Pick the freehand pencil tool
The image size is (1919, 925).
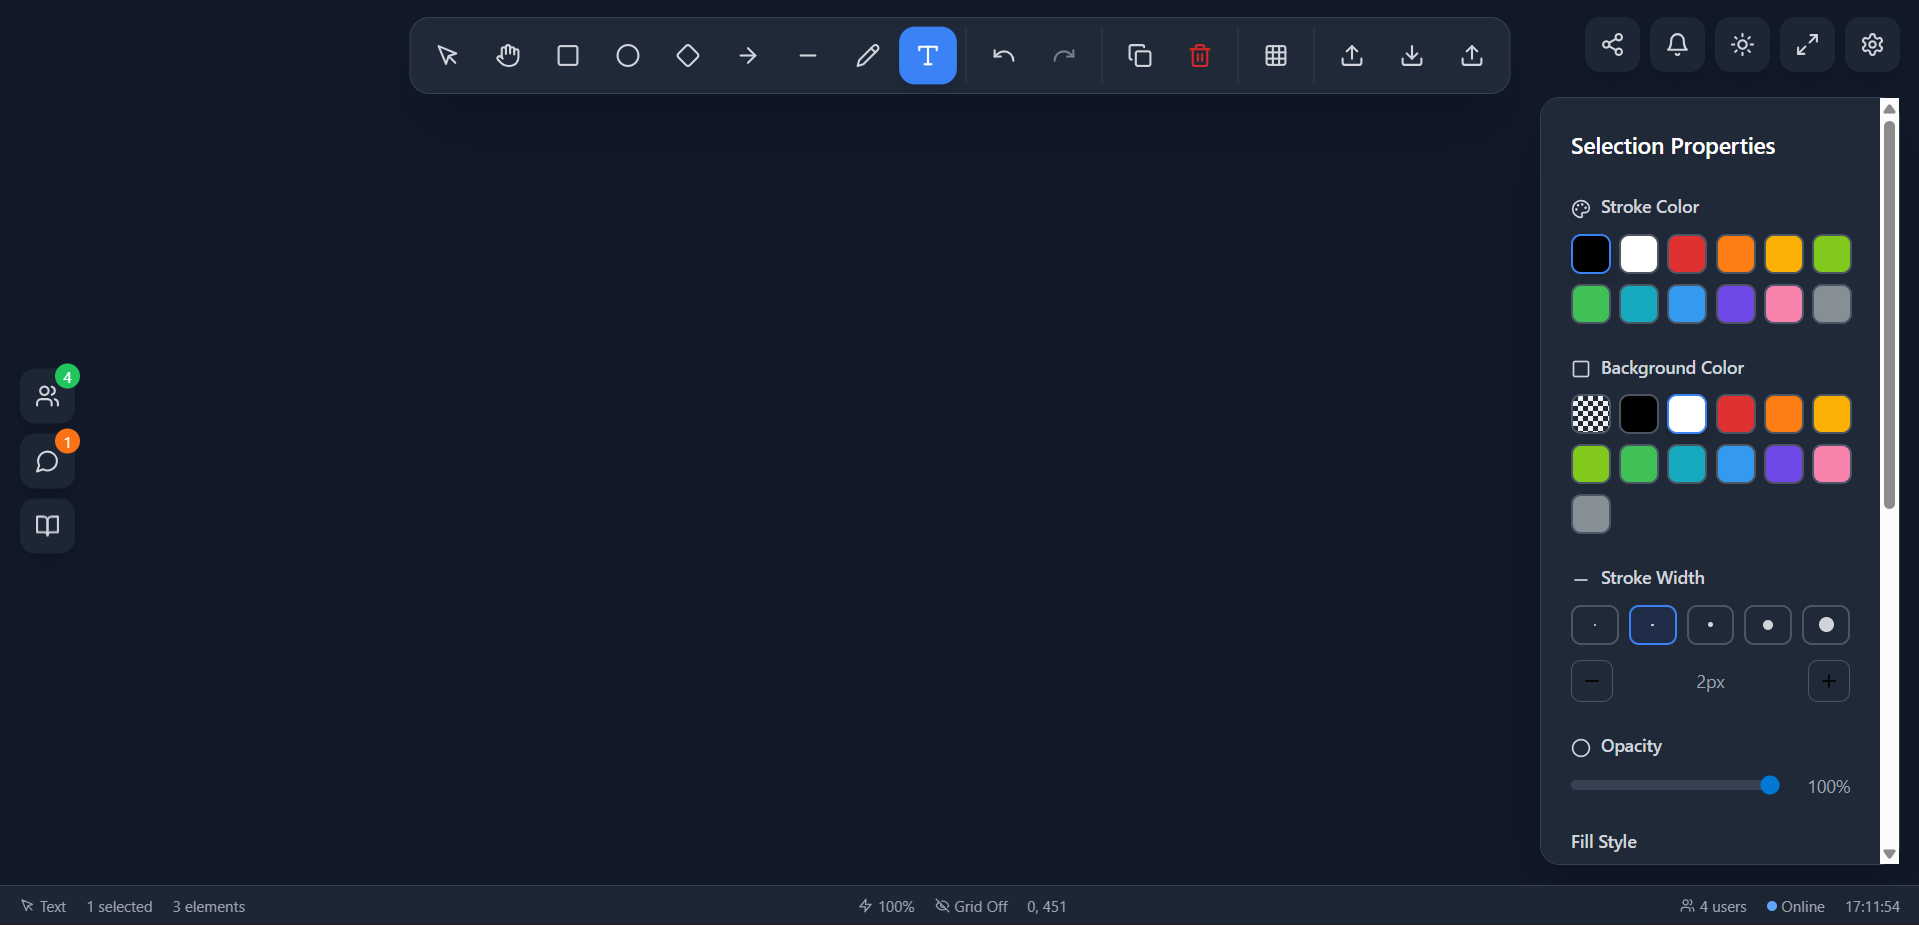pyautogui.click(x=868, y=56)
